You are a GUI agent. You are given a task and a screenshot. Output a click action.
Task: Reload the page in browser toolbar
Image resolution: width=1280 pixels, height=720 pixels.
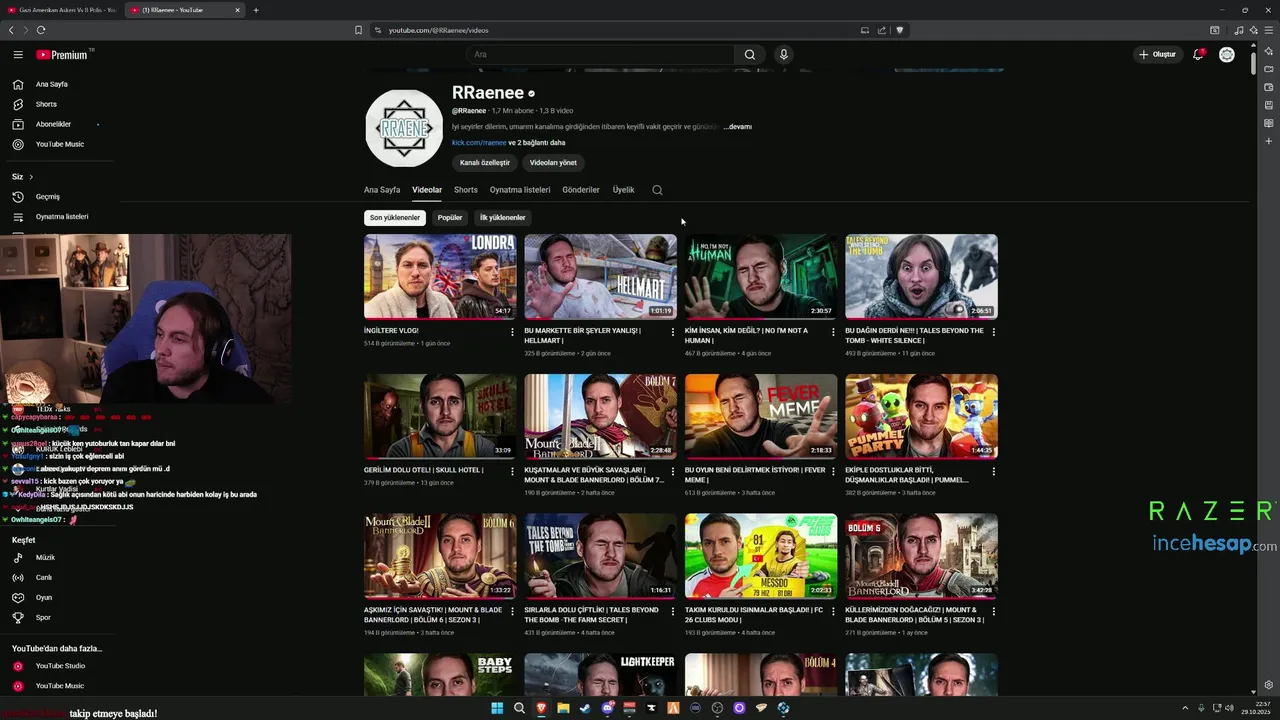pos(41,30)
